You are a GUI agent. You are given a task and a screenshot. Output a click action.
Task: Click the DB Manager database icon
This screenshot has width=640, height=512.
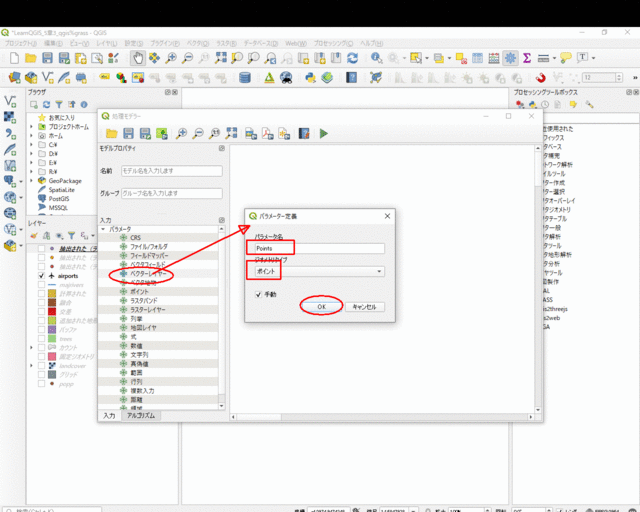tap(245, 78)
